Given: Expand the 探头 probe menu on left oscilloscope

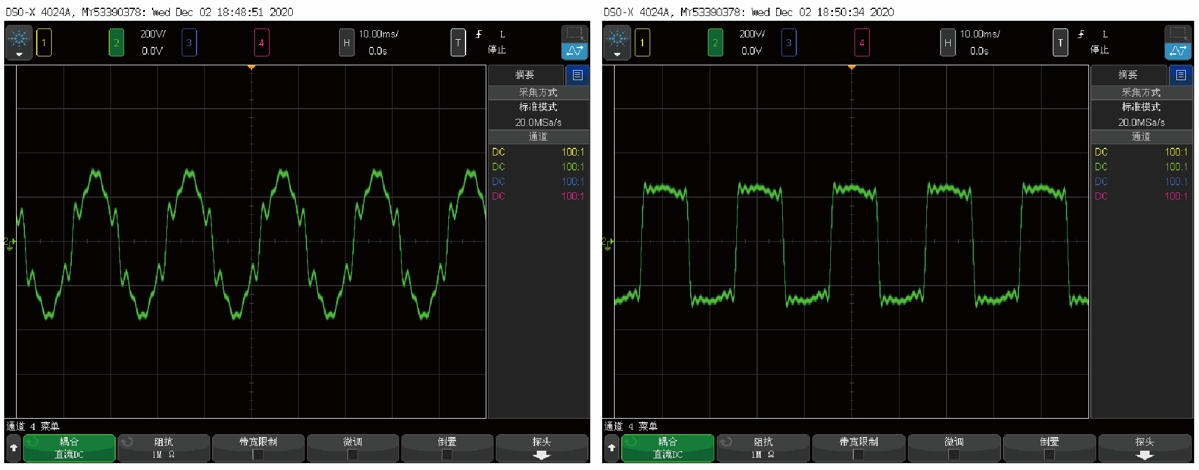Looking at the screenshot, I should point(541,448).
